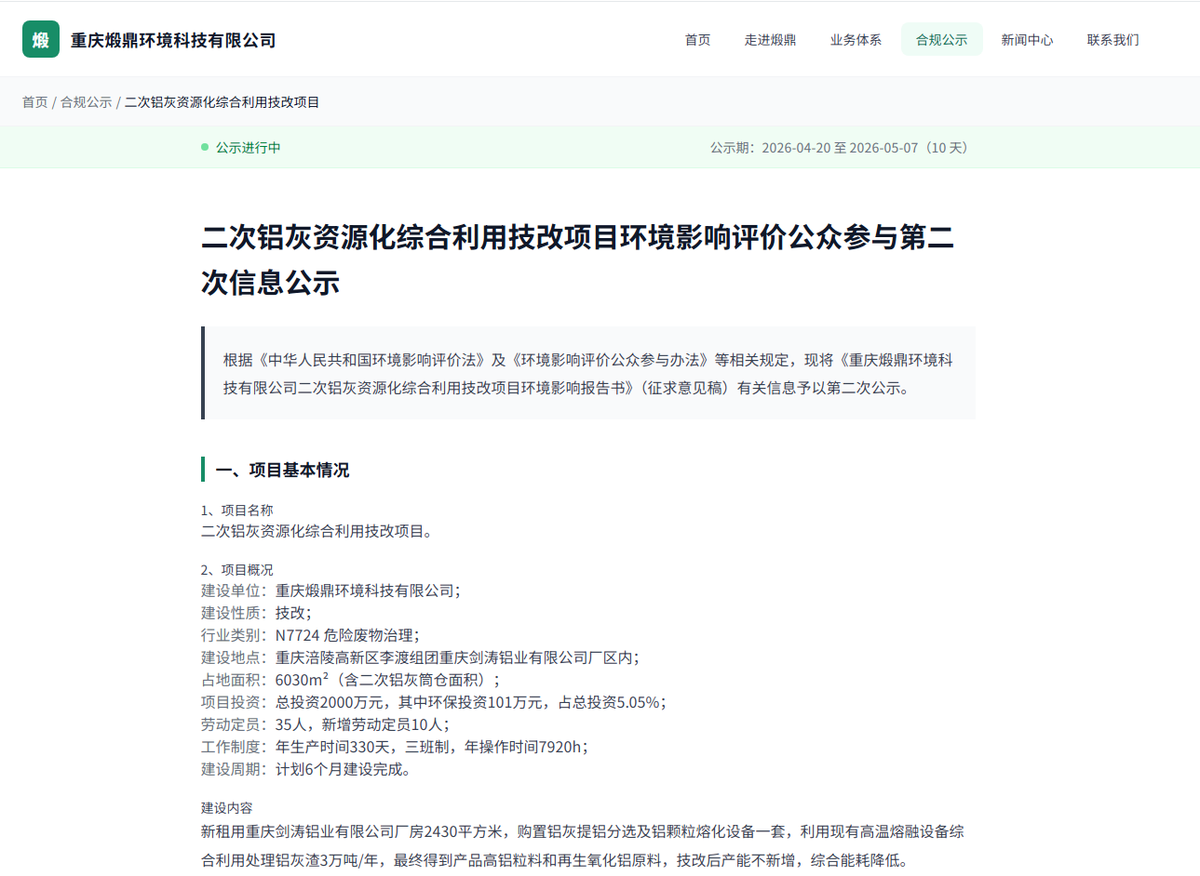Open the 走进煅鼎 navigation item
Image resolution: width=1200 pixels, height=876 pixels.
click(770, 40)
